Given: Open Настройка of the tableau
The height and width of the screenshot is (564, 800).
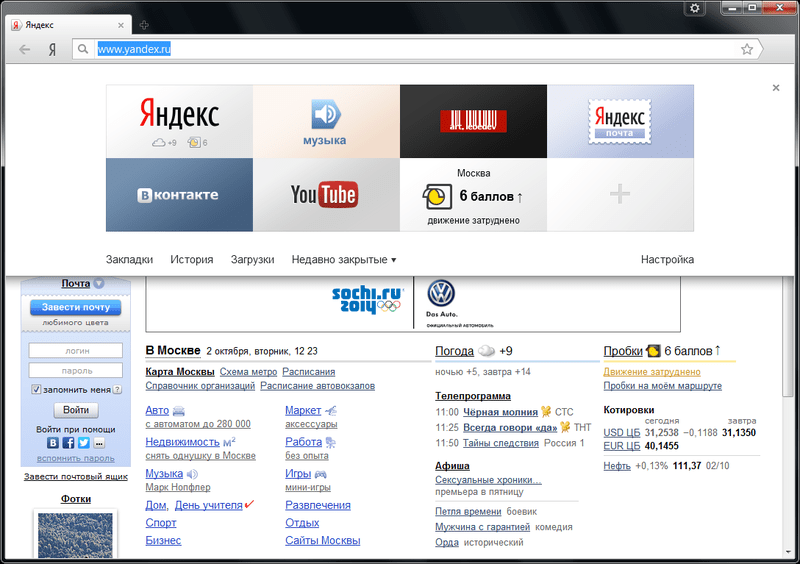Looking at the screenshot, I should [x=667, y=259].
